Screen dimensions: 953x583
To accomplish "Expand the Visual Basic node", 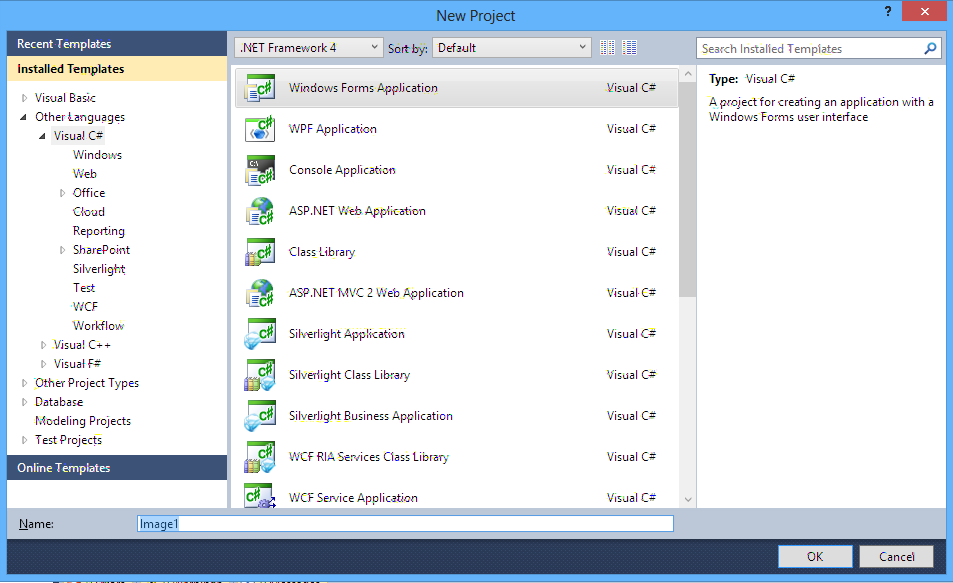I will [x=24, y=97].
